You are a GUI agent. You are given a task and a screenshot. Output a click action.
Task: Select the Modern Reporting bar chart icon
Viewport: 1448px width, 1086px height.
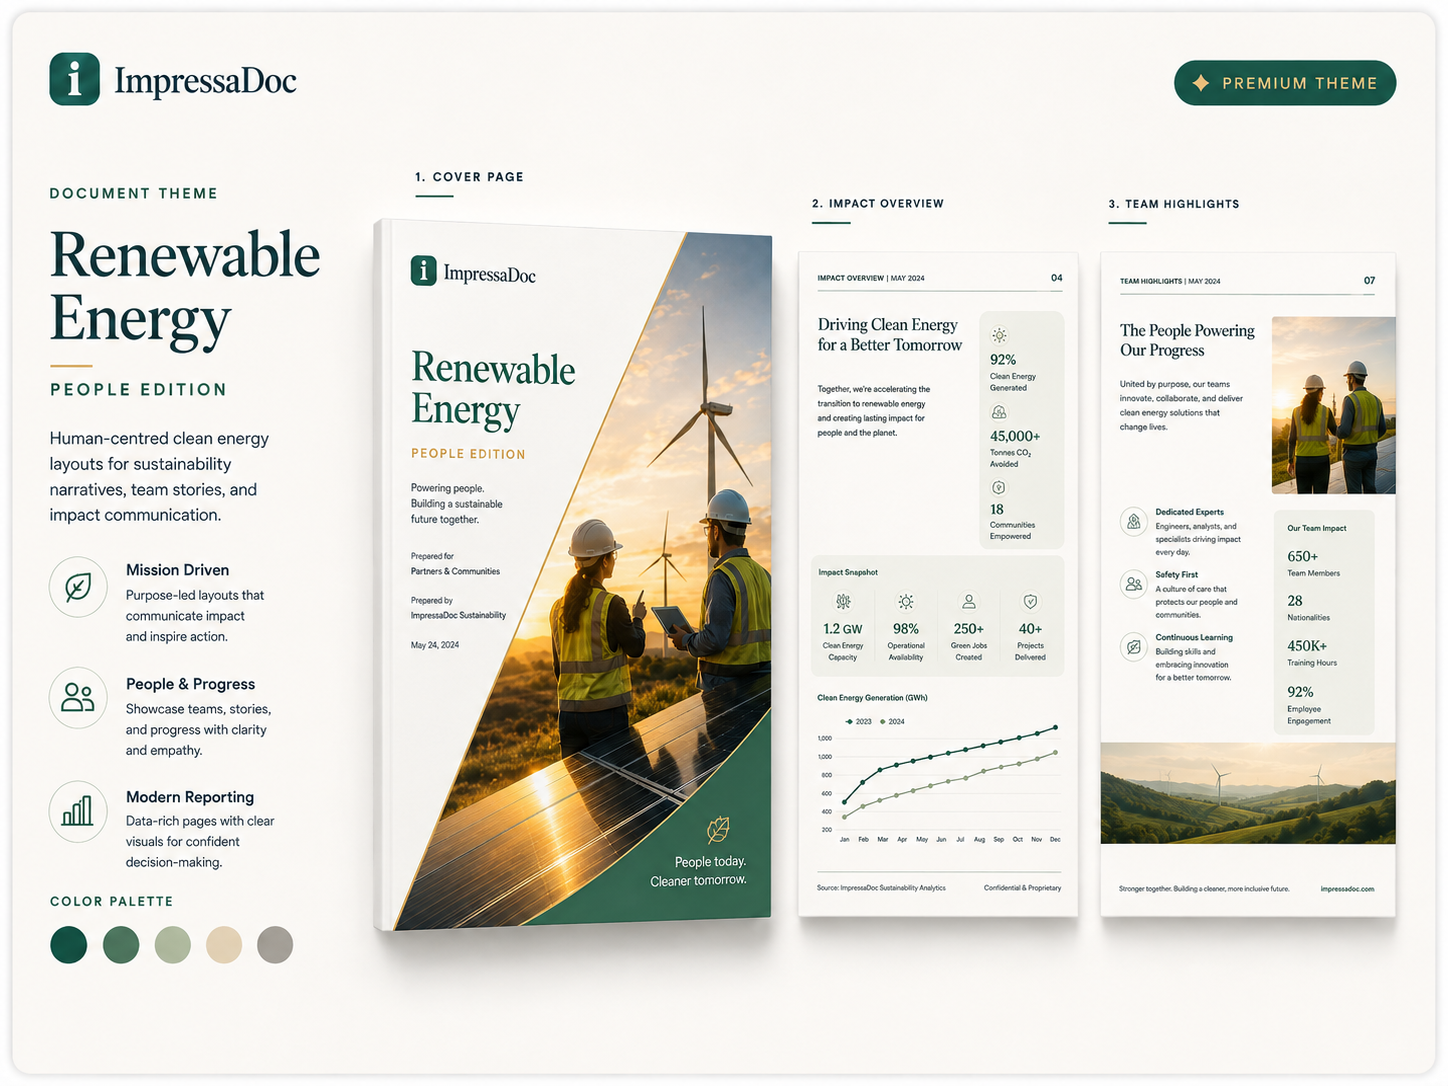(x=78, y=811)
